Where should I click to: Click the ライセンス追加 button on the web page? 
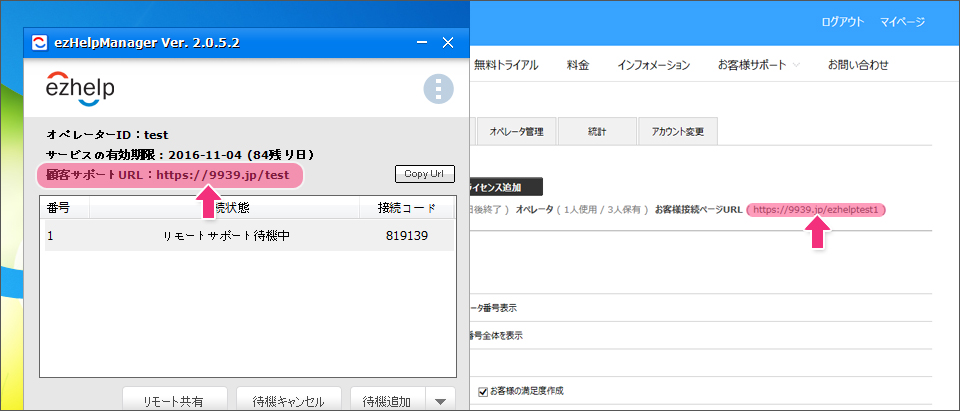(506, 186)
